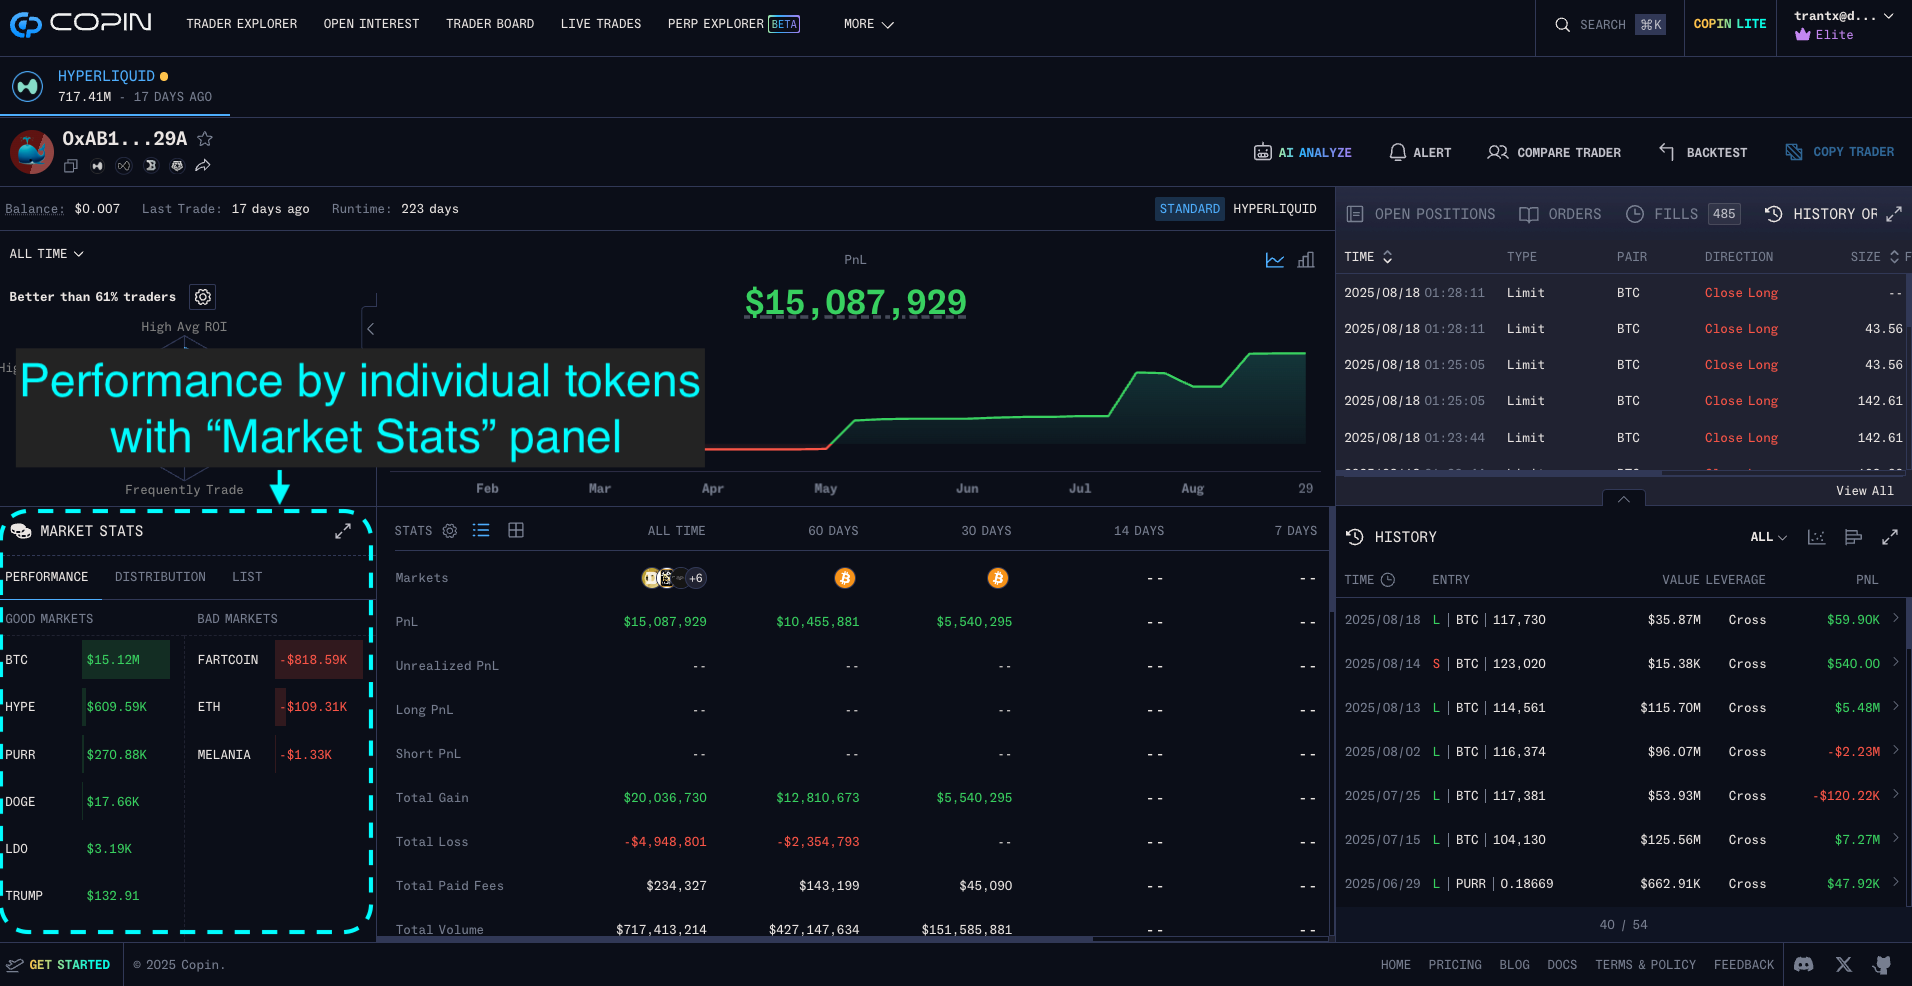The width and height of the screenshot is (1912, 986).
Task: Open Compare Trader
Action: click(1554, 152)
